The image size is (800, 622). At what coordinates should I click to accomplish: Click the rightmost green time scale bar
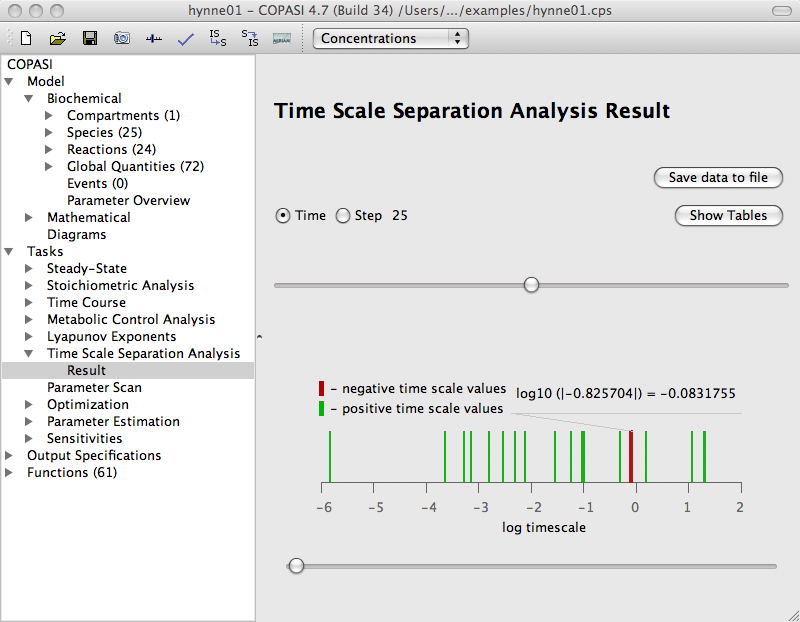pyautogui.click(x=705, y=457)
